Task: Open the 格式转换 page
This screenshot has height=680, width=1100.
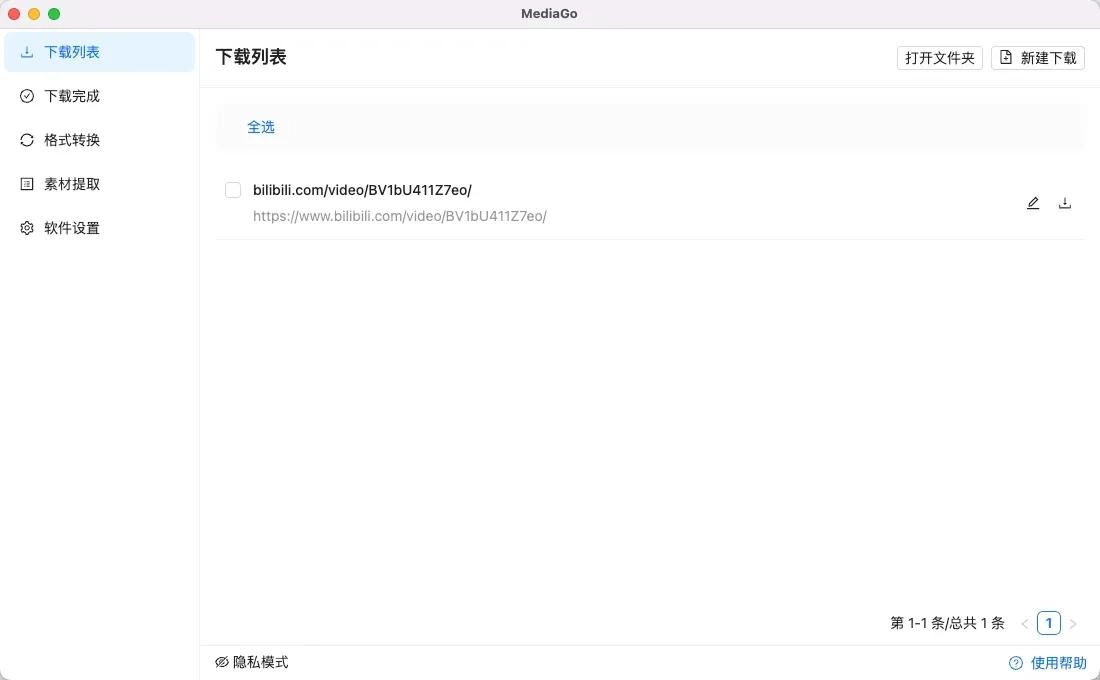Action: click(99, 140)
